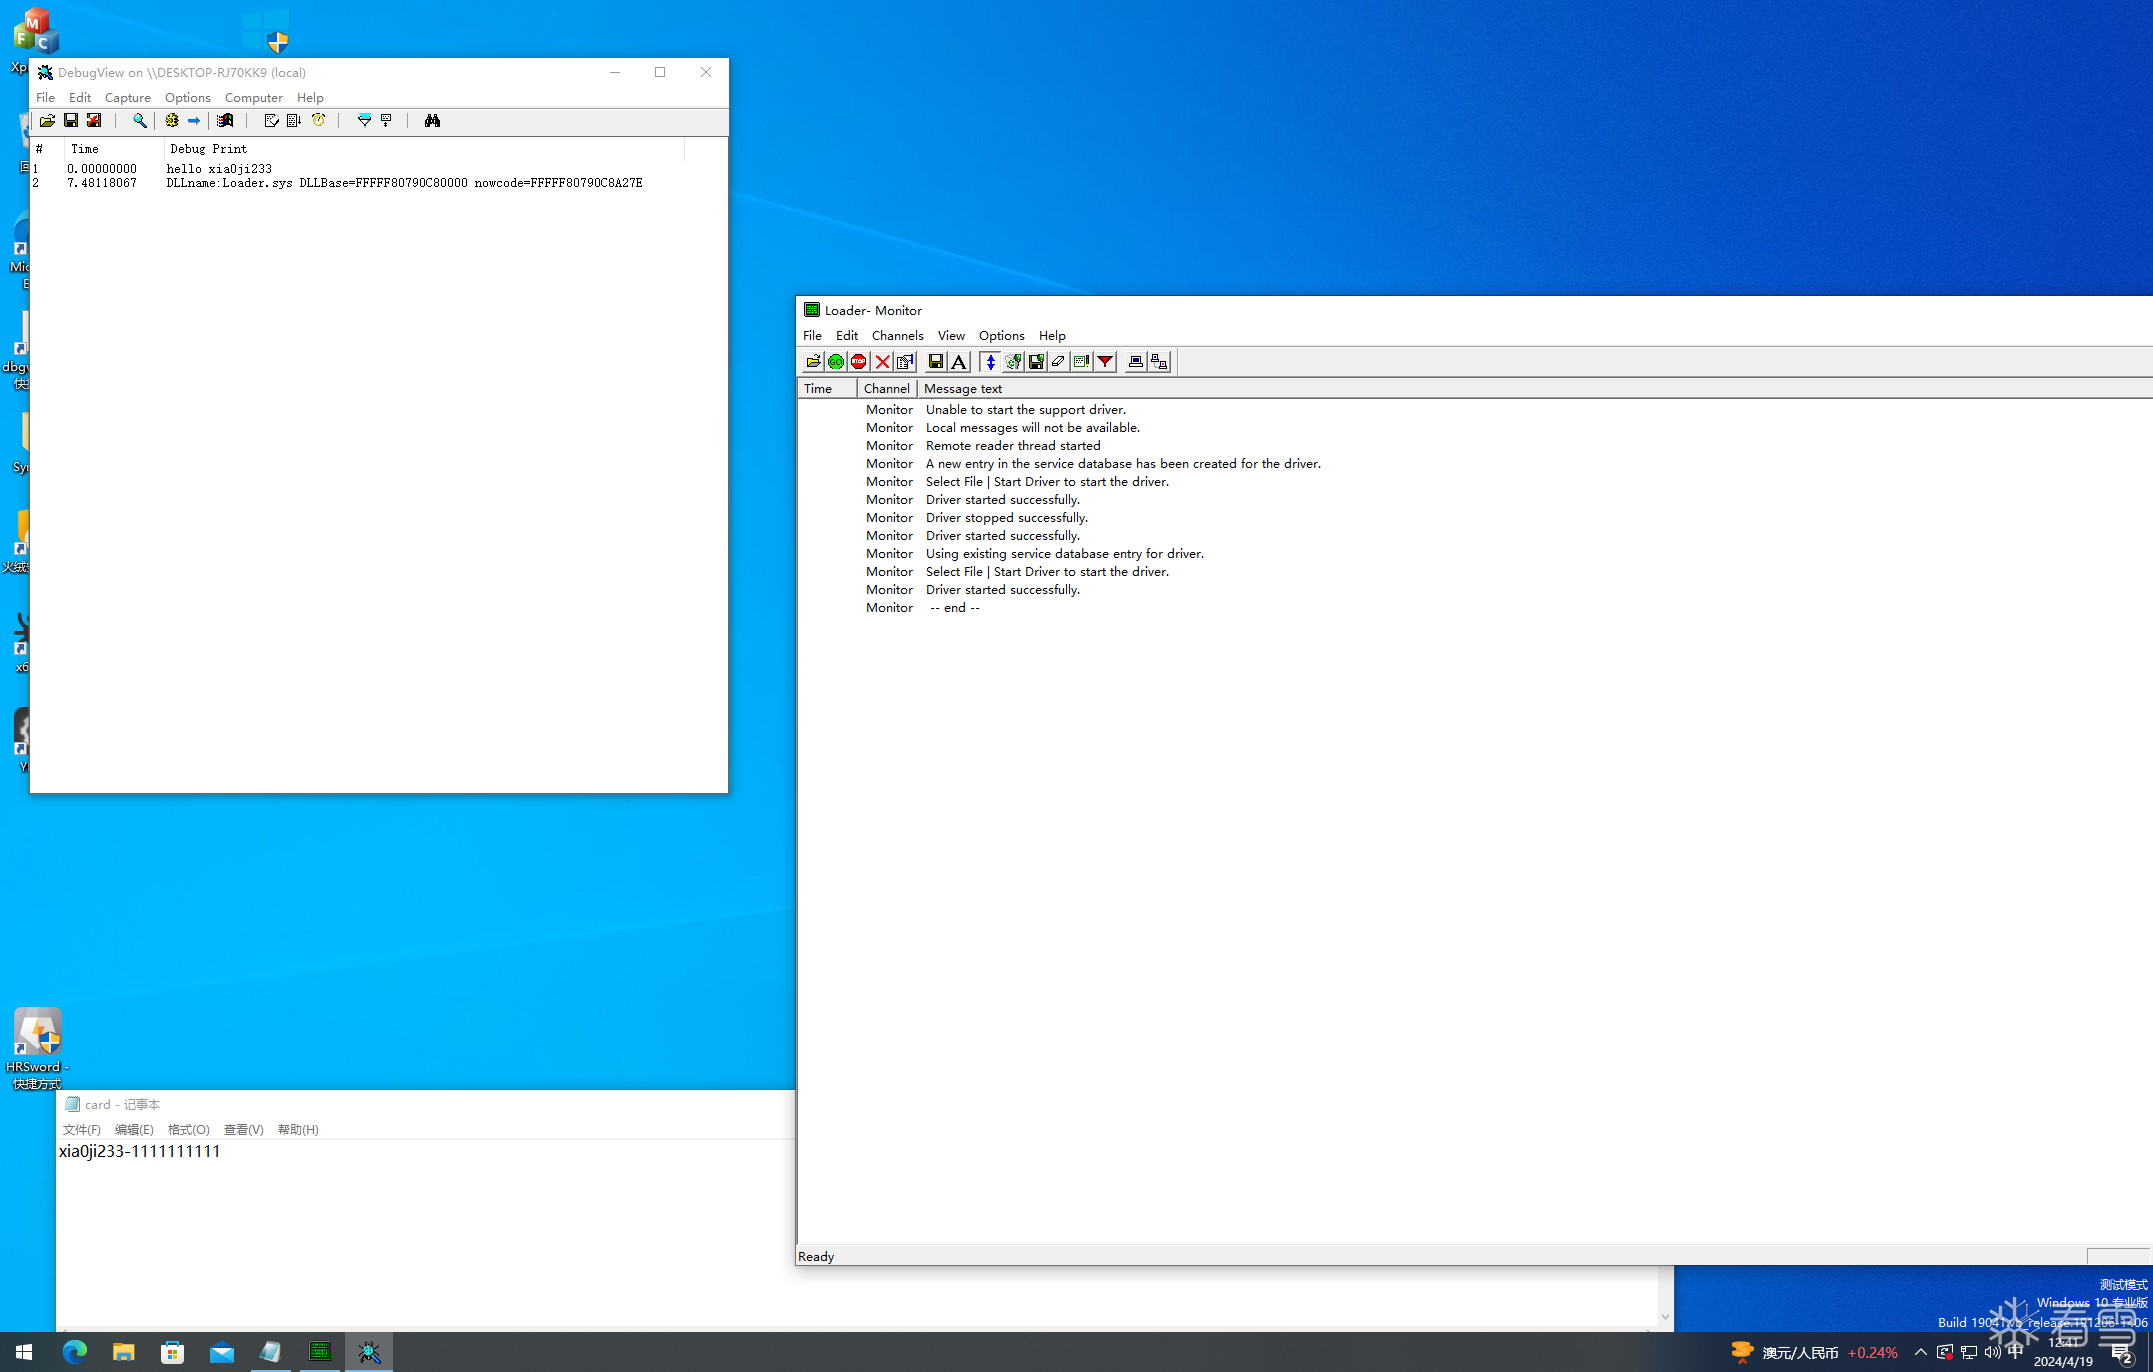Viewport: 2153px width, 1372px height.
Task: Click the red X remove icon in Loader Monitor
Action: pos(882,362)
